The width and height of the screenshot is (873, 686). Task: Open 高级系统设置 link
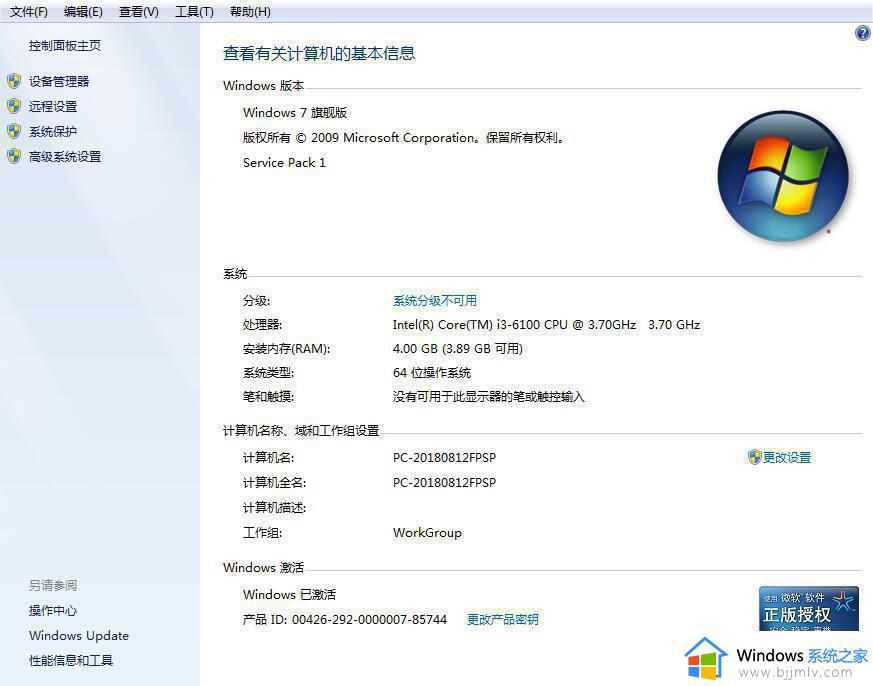pyautogui.click(x=65, y=156)
